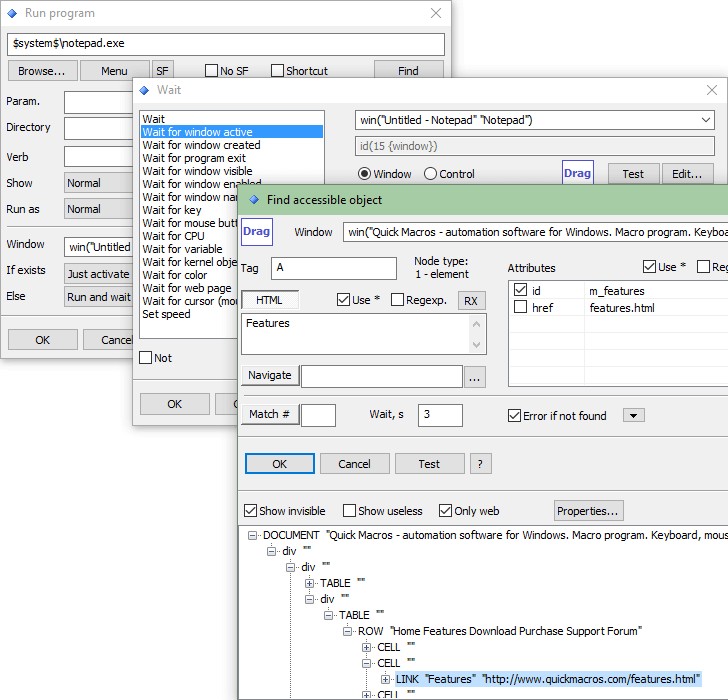
Task: Close the Wait dialog window
Action: (713, 90)
